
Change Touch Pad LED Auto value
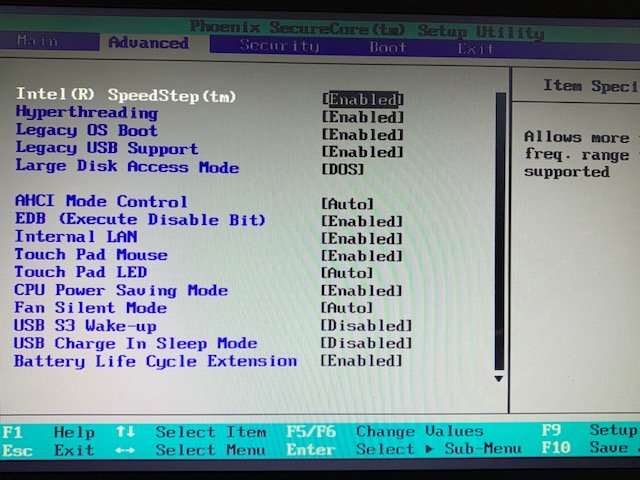tap(347, 273)
